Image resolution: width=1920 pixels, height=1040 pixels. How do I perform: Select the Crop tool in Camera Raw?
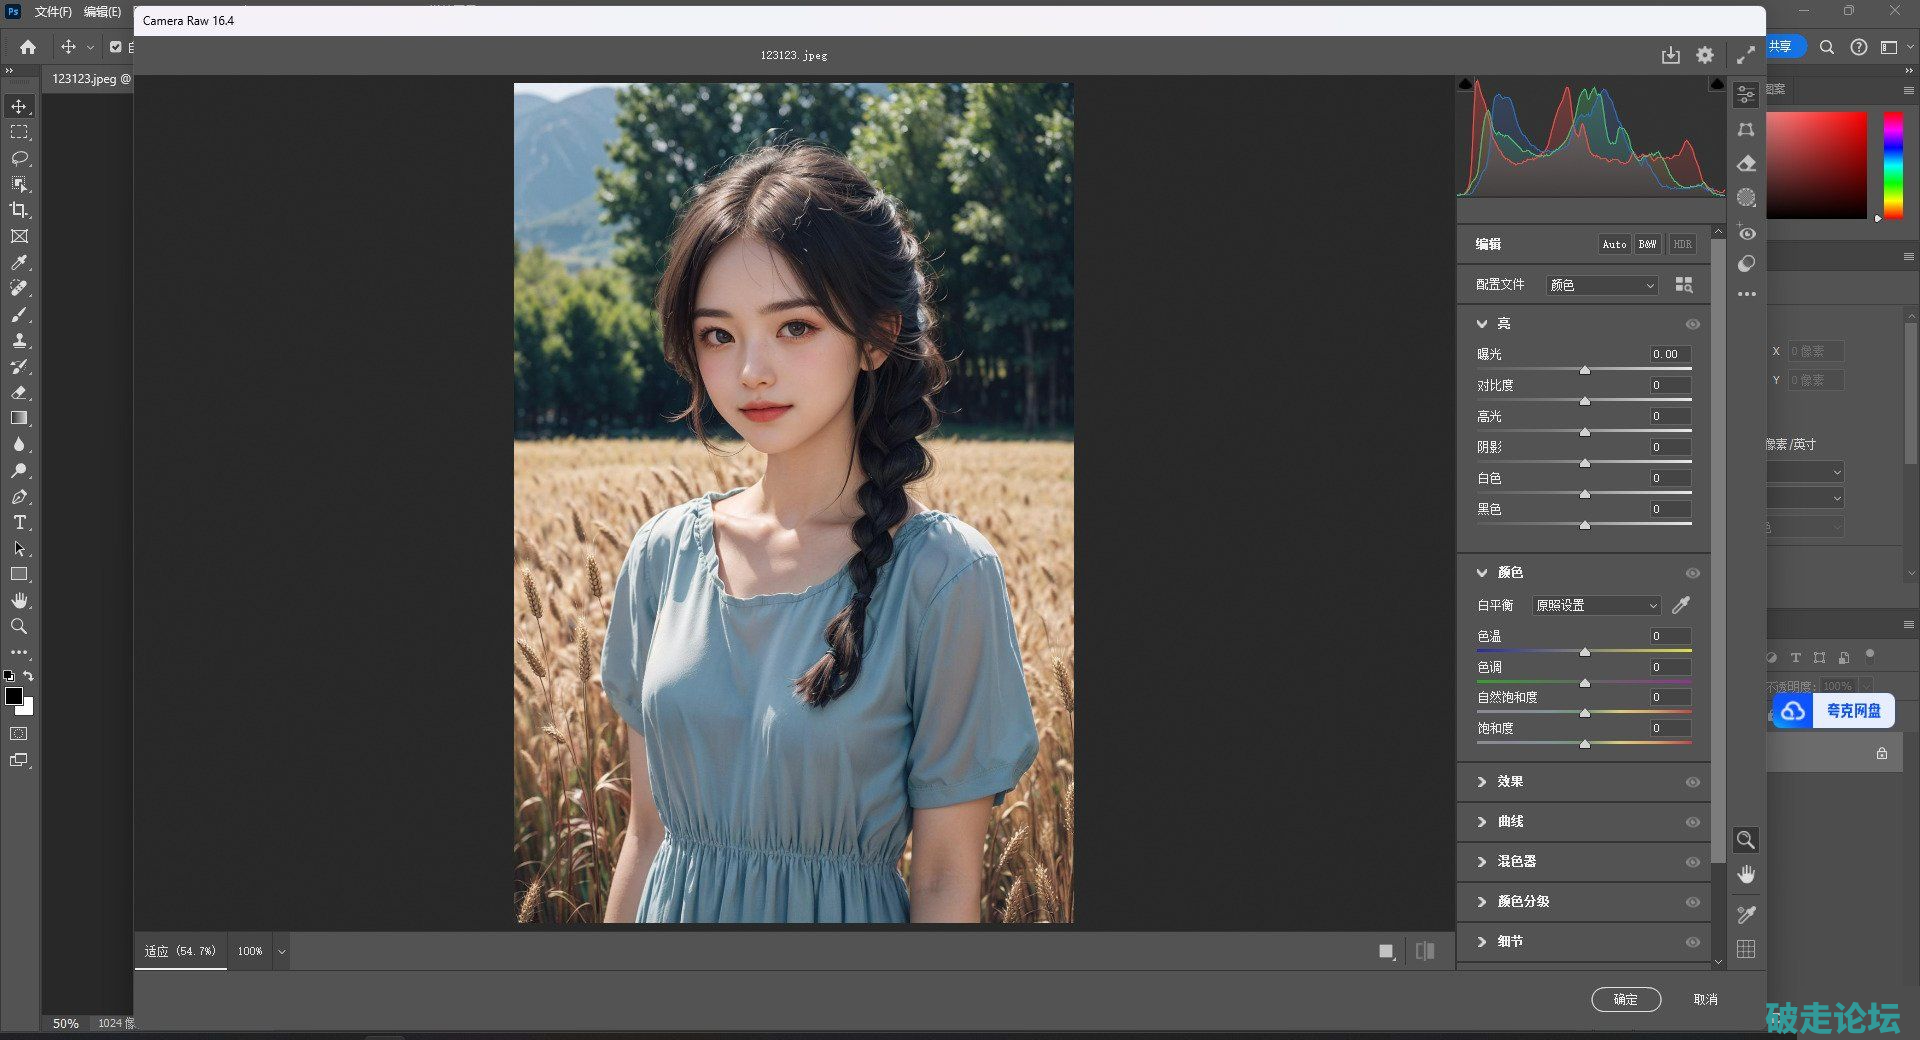(x=1746, y=130)
